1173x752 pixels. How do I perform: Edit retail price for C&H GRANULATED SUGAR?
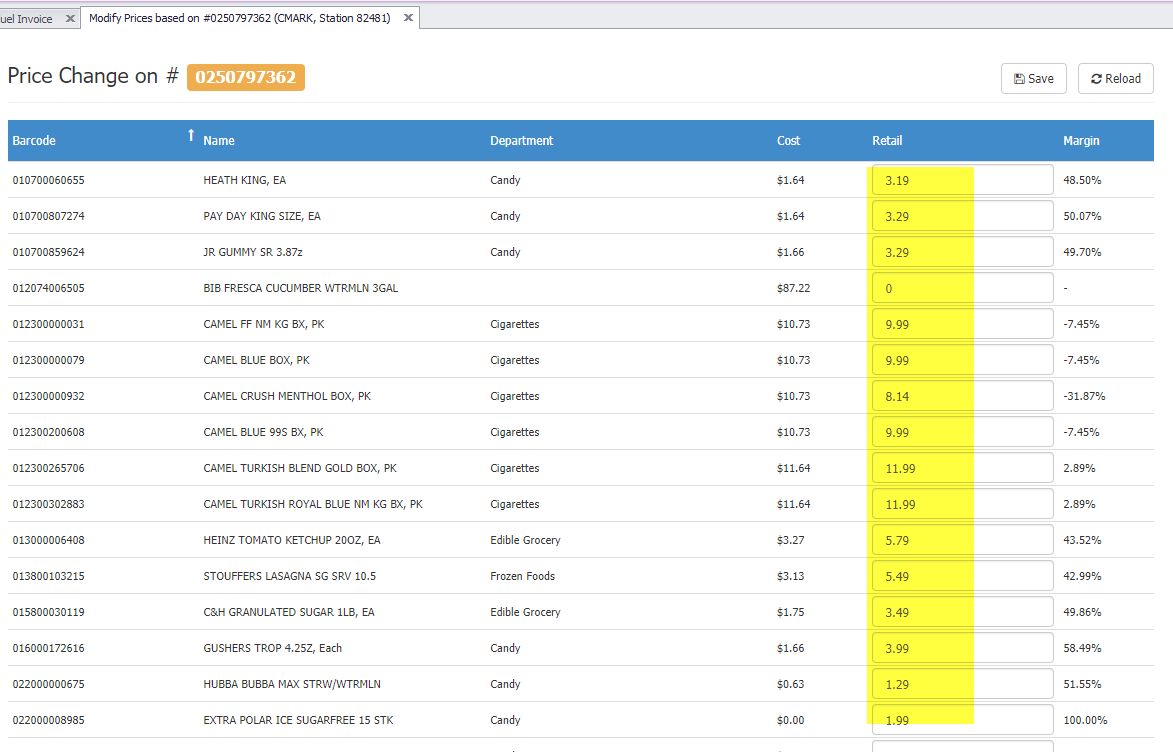click(962, 612)
